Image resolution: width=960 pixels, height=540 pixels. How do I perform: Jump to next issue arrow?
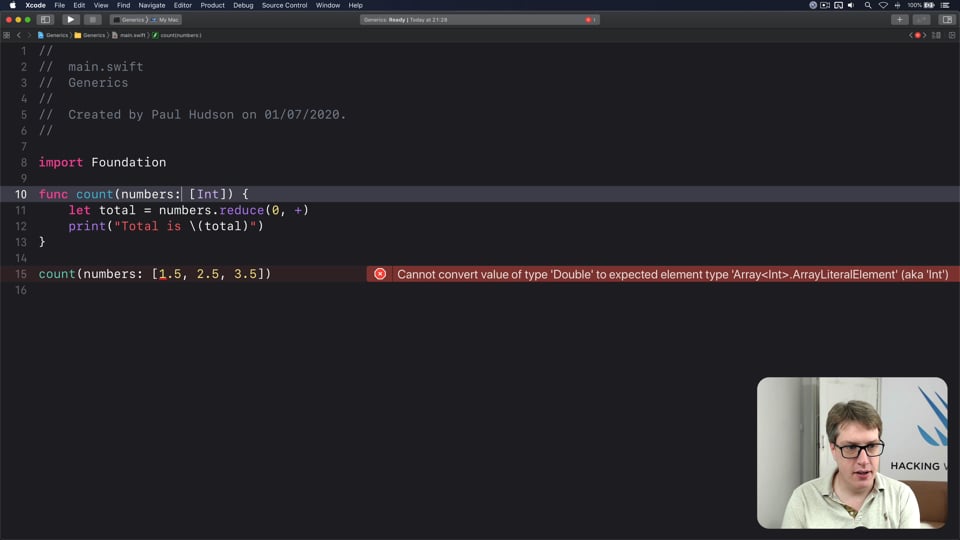tap(924, 35)
